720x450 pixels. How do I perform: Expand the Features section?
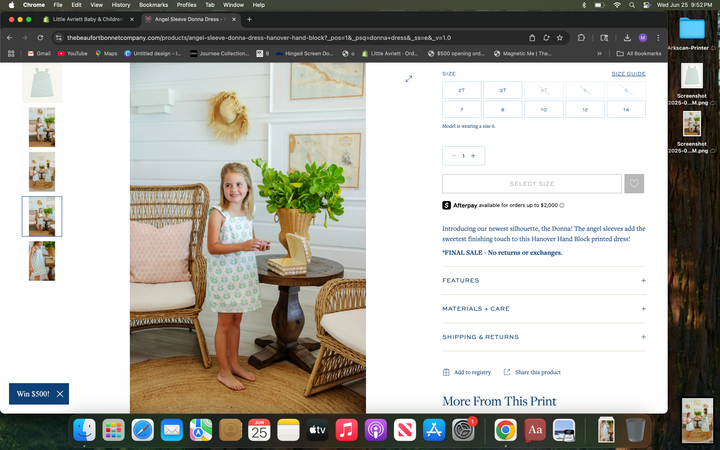643,281
